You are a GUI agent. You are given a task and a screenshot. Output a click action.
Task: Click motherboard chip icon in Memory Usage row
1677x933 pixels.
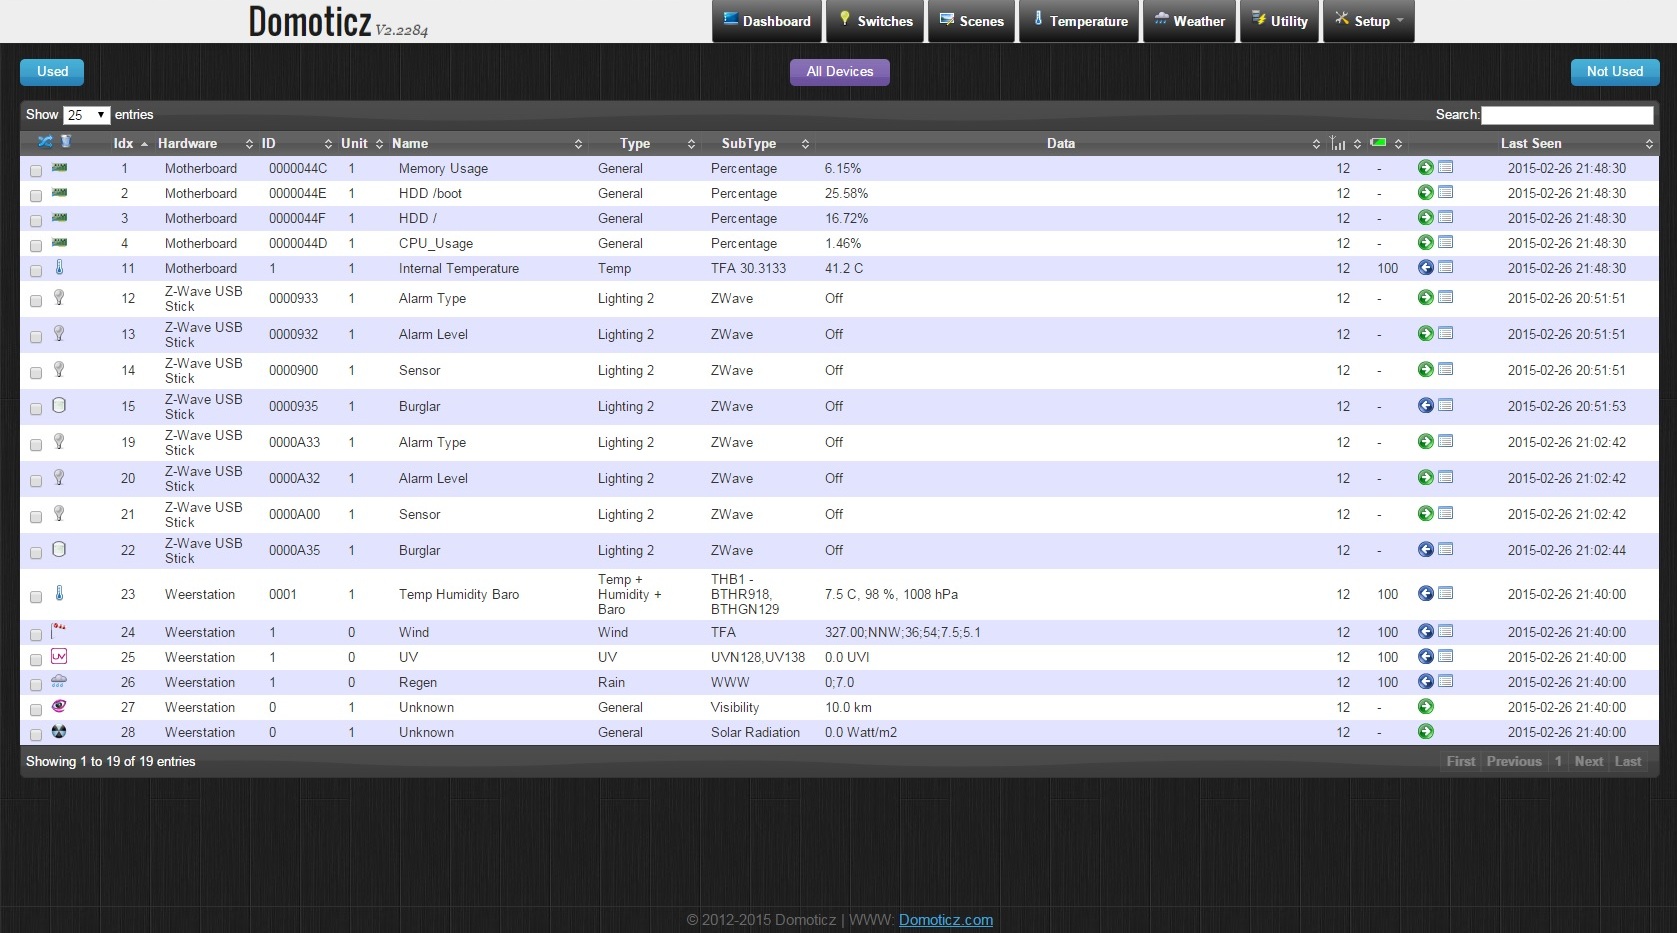(x=59, y=167)
